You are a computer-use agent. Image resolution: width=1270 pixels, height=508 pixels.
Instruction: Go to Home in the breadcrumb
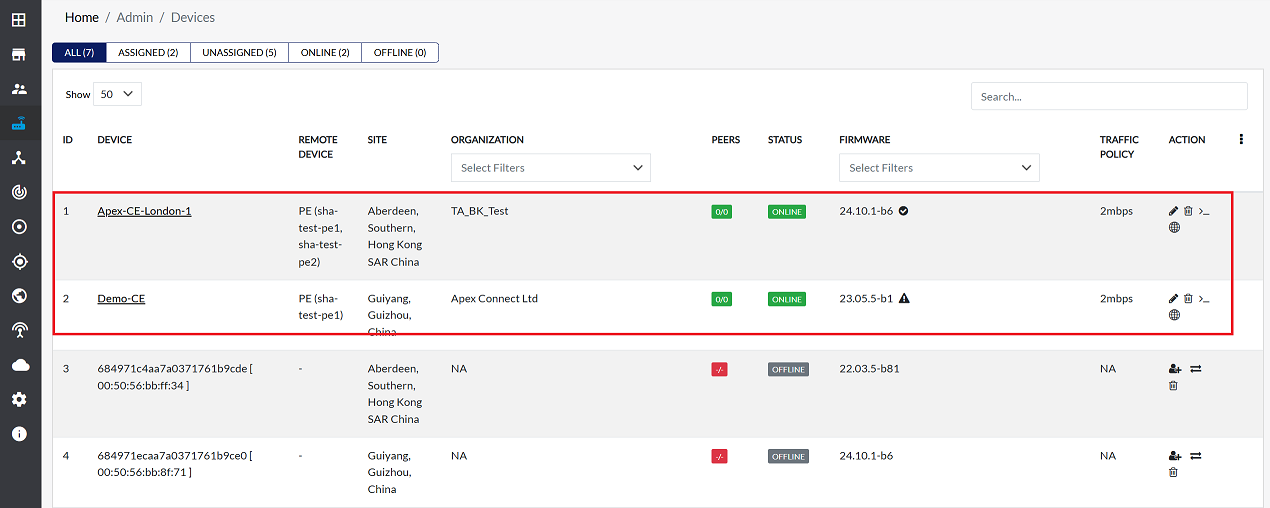pos(82,17)
